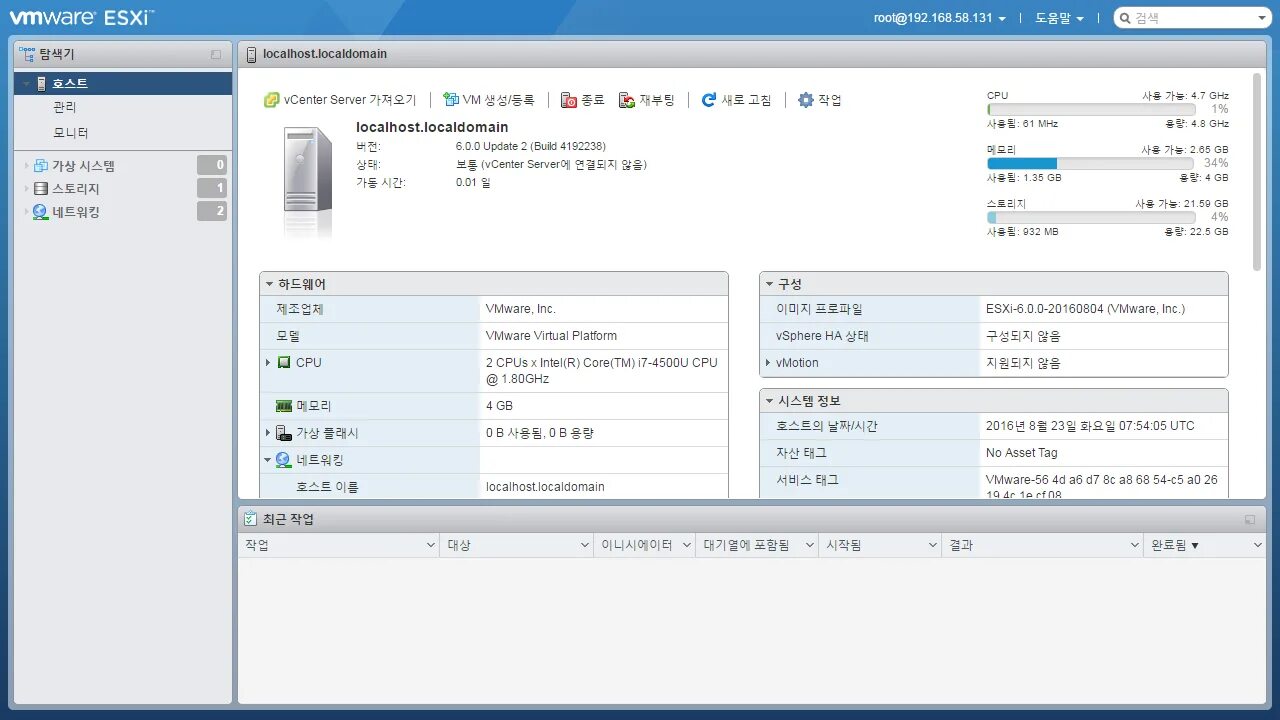Viewport: 1280px width, 720px height.
Task: Click the VM 생성/등록 button
Action: coord(489,100)
